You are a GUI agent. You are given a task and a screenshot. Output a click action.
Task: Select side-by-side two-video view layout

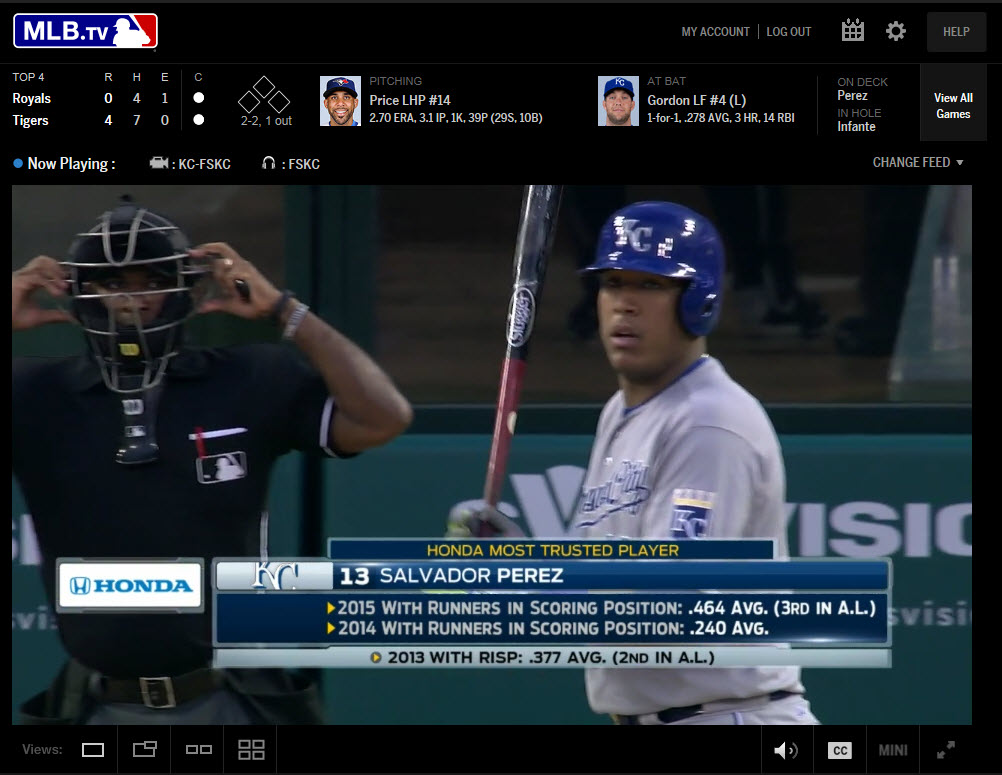(x=199, y=749)
